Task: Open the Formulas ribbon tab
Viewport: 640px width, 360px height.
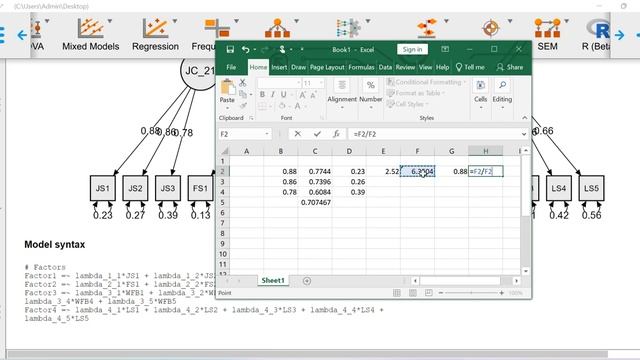Action: coord(361,67)
